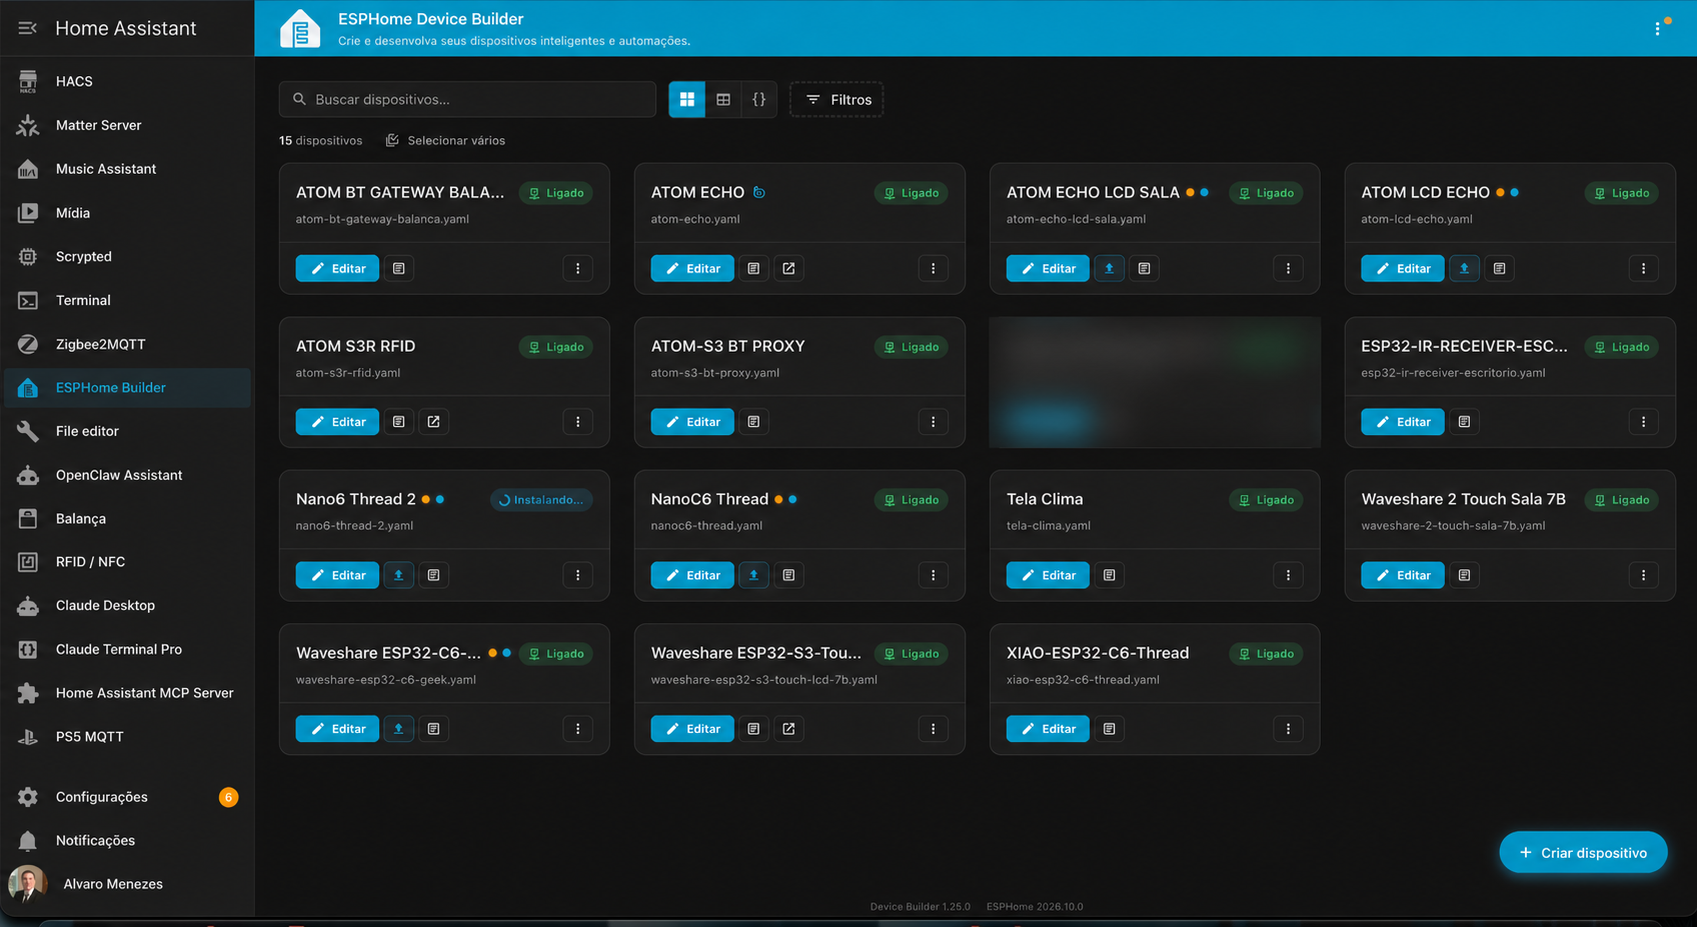Image resolution: width=1697 pixels, height=927 pixels.
Task: Click the atom-echo.yaml file name
Action: 695,219
